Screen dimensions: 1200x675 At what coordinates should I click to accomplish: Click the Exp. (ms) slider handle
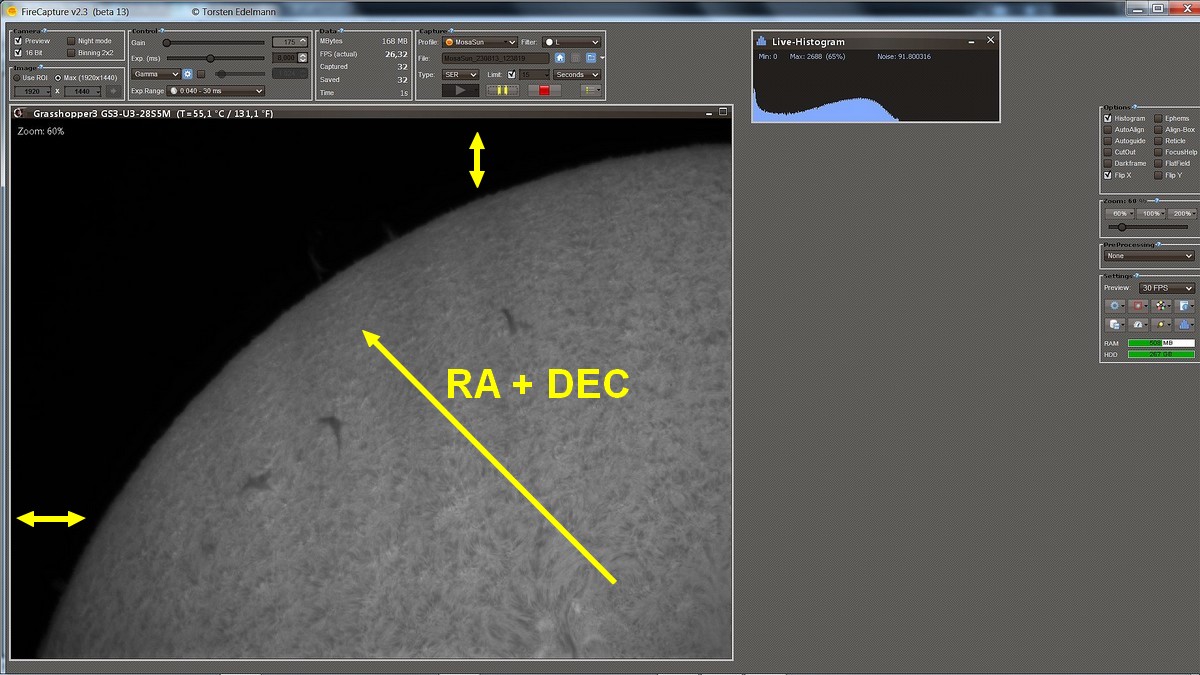(210, 58)
